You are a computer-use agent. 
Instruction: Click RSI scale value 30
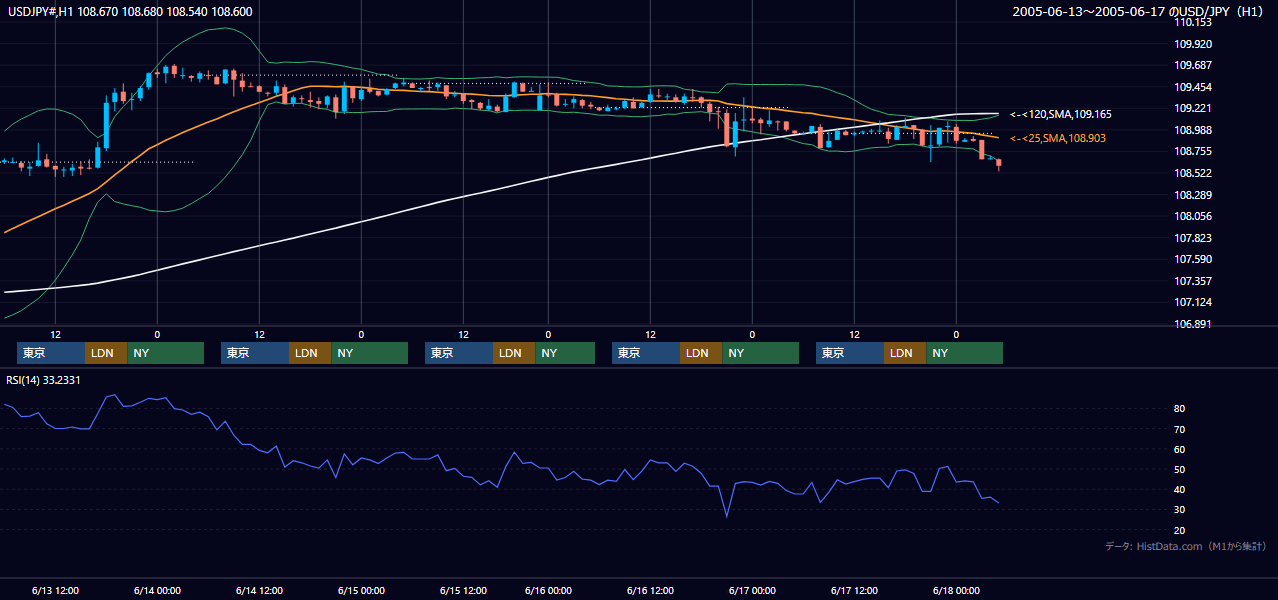(1180, 509)
